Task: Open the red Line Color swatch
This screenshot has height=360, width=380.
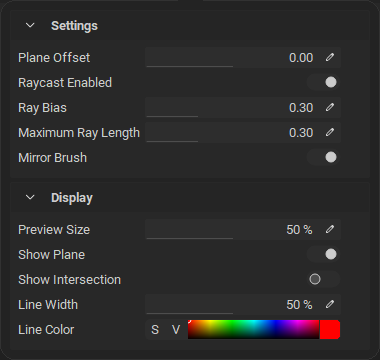Action: click(x=330, y=329)
